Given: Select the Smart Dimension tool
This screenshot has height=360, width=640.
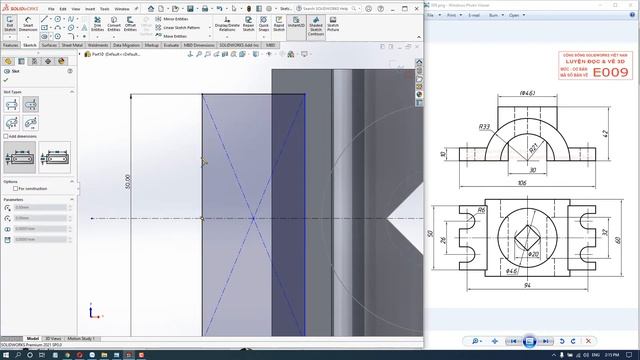Looking at the screenshot, I should (x=28, y=24).
